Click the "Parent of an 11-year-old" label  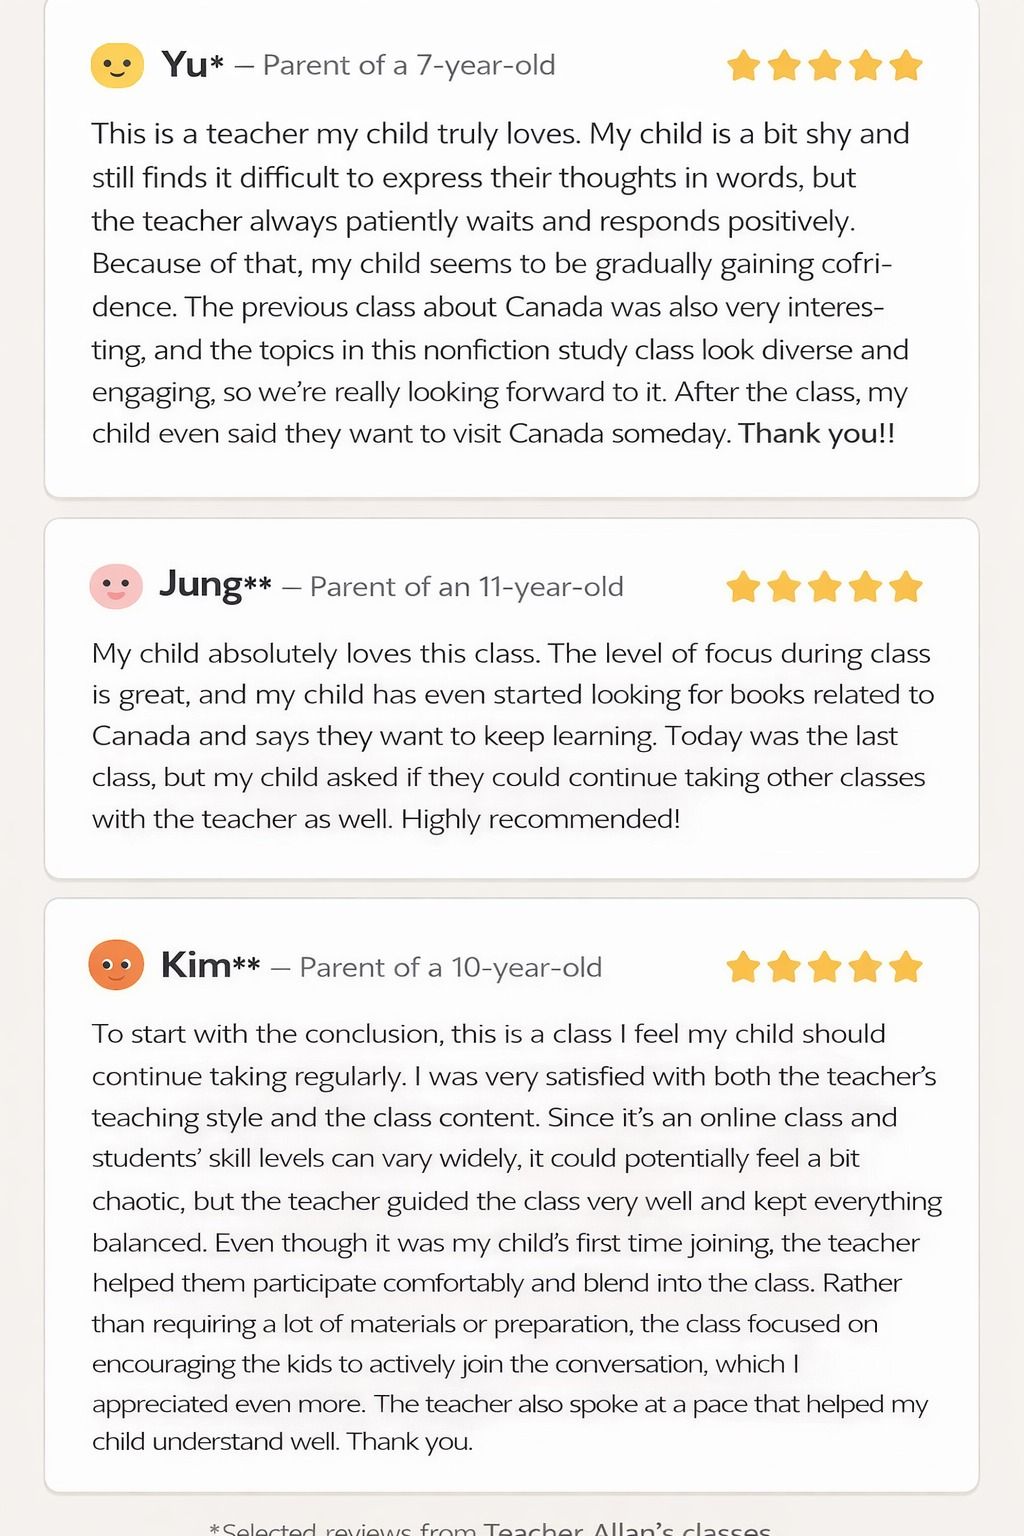coord(466,587)
